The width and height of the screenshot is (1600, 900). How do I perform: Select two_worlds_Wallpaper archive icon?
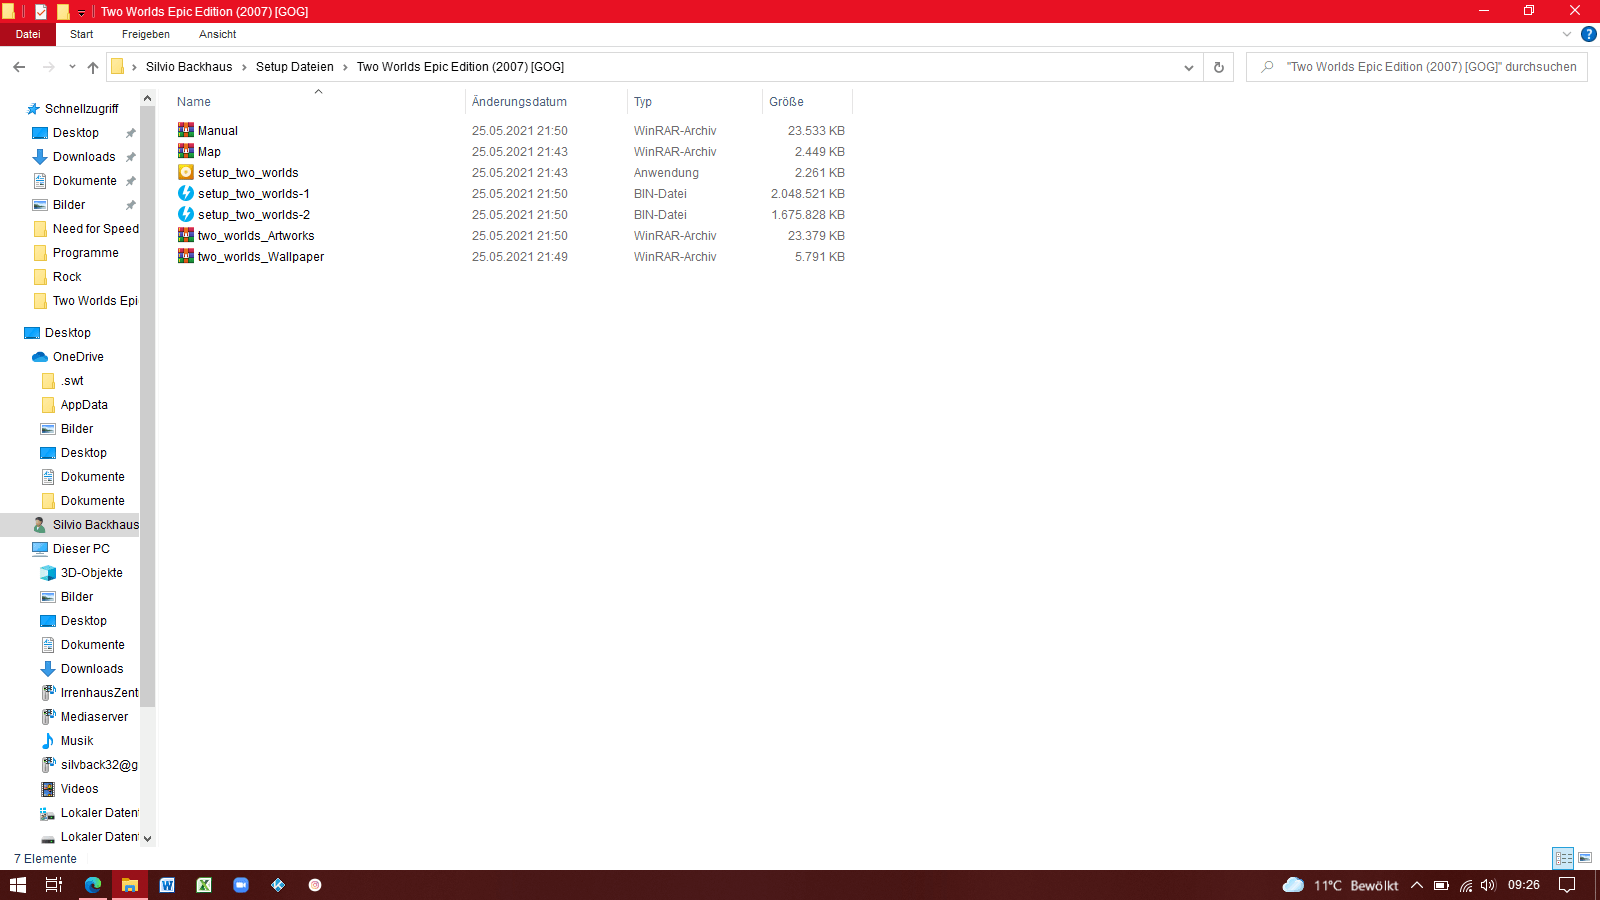(x=186, y=256)
